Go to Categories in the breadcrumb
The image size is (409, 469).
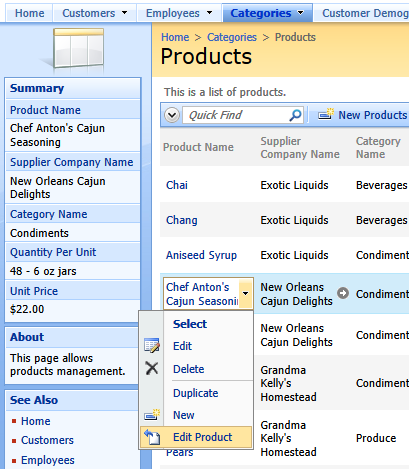click(x=232, y=37)
